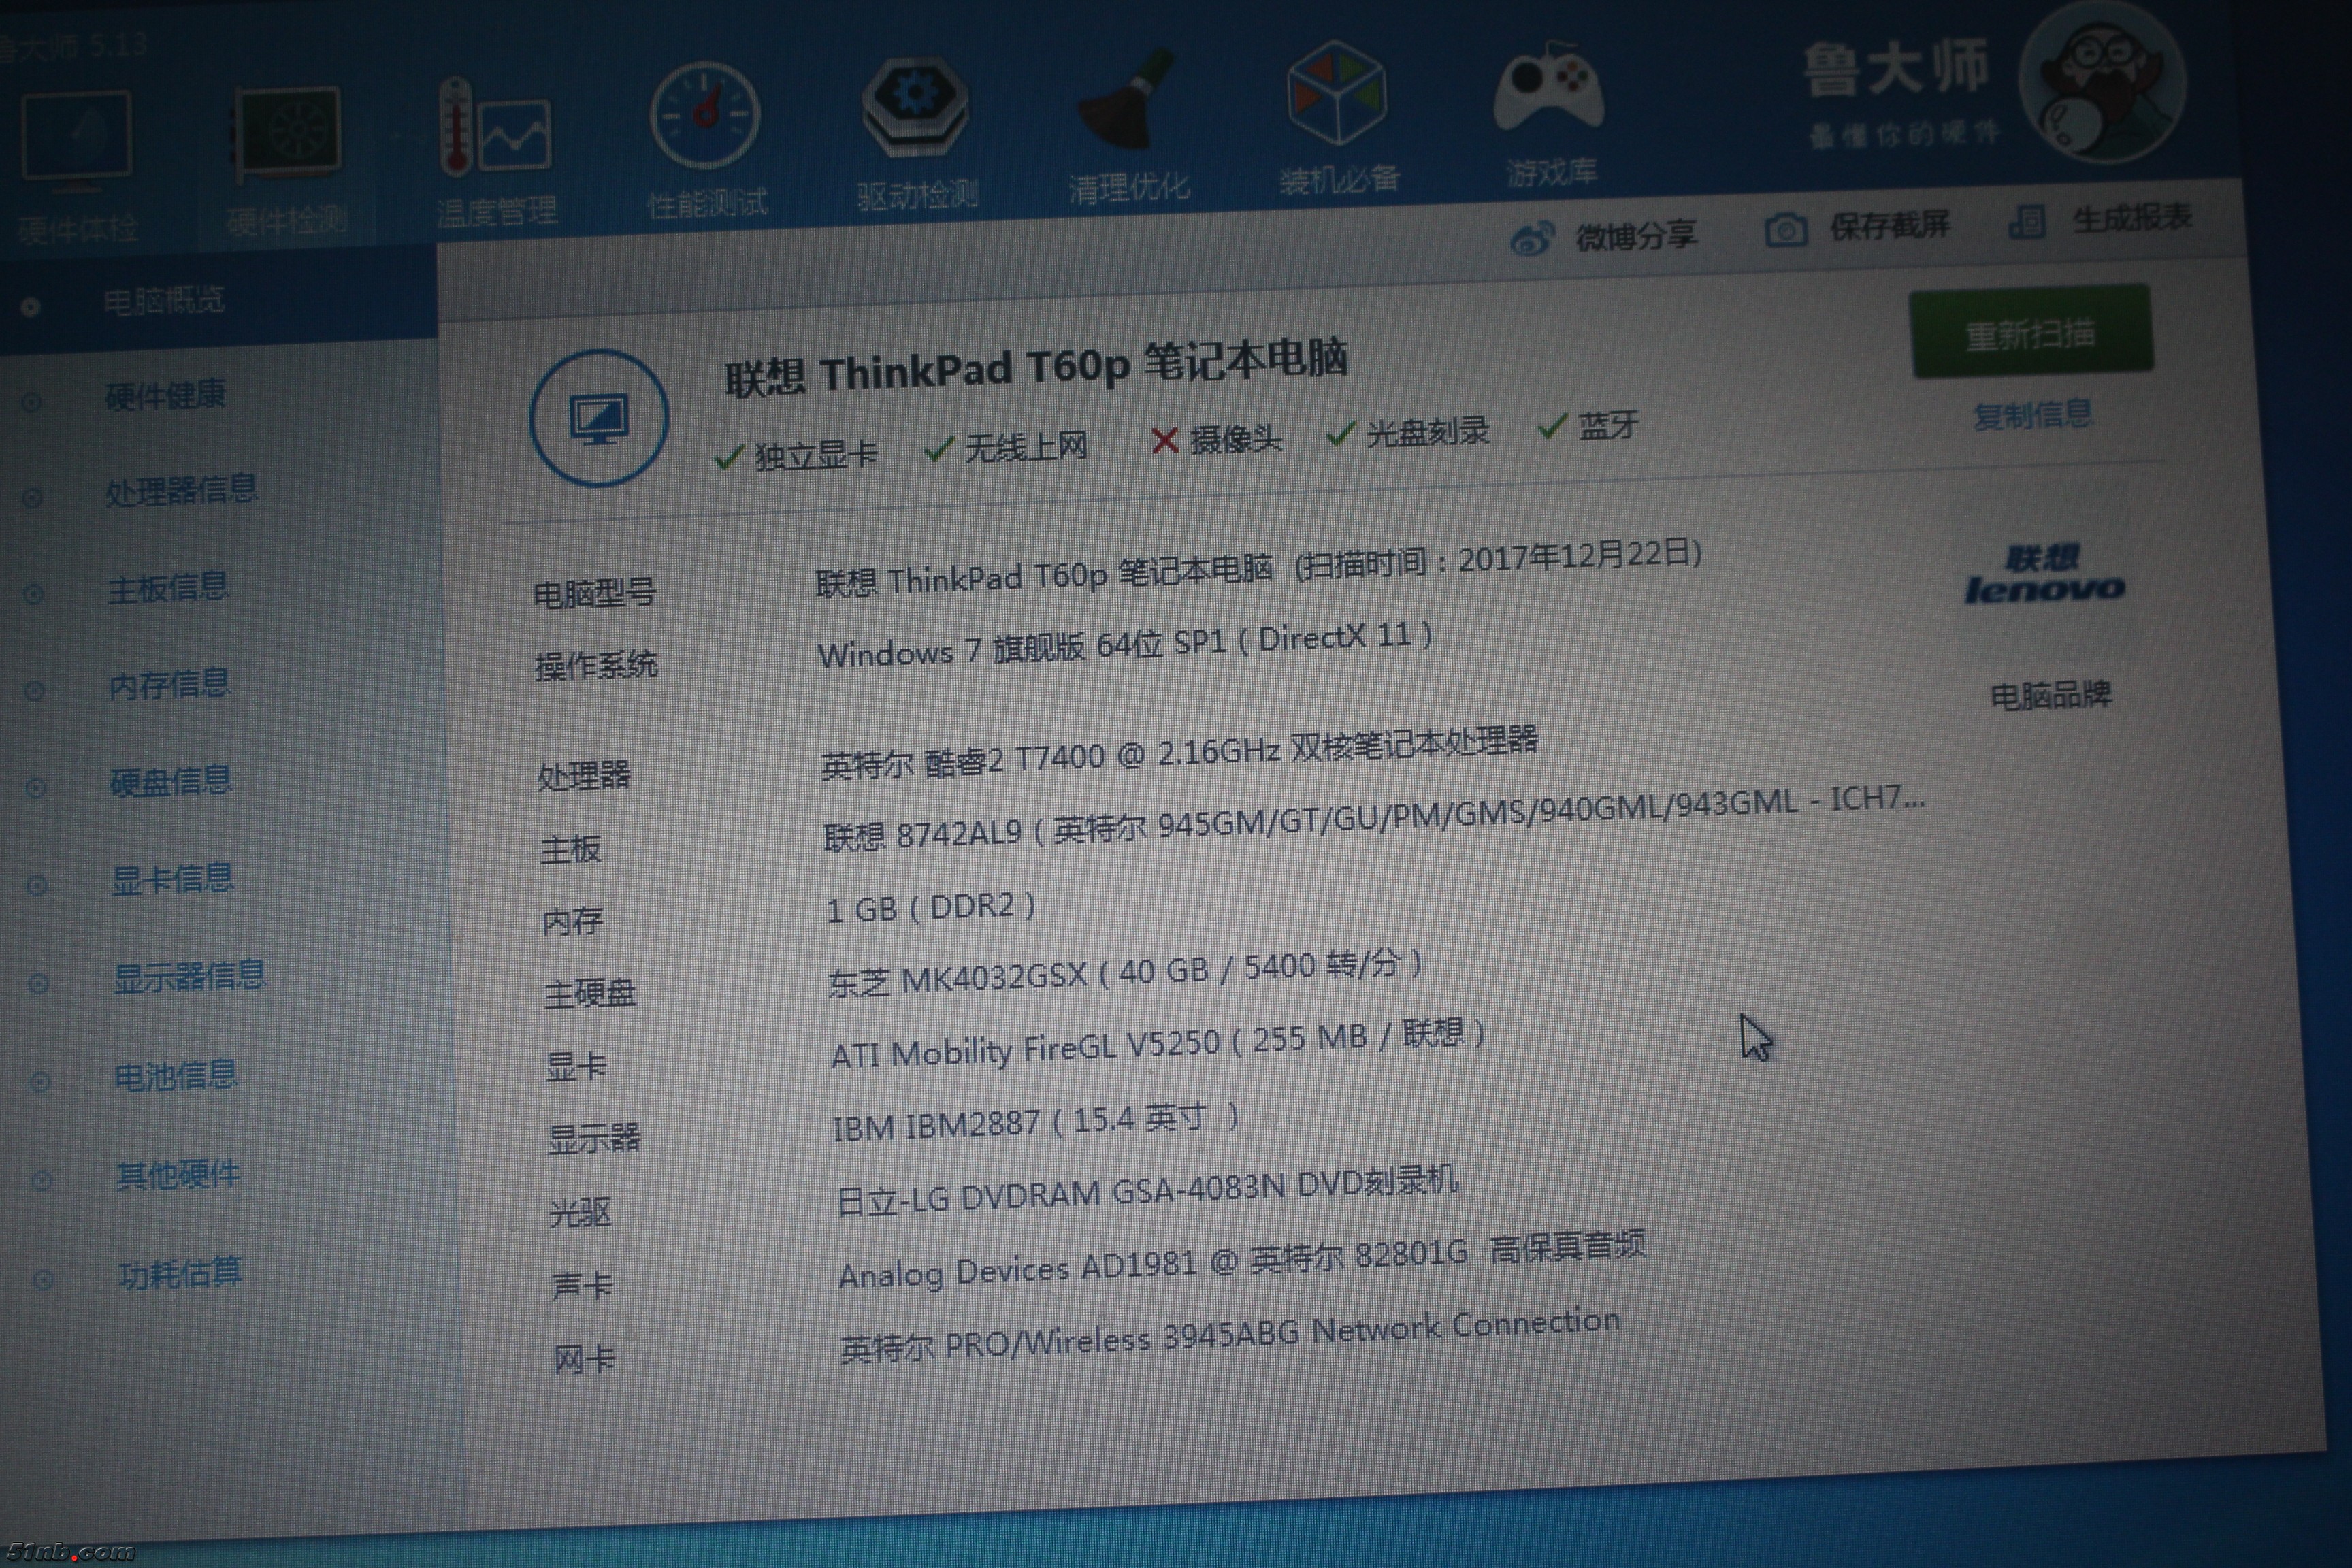Click the 电脑型号 row value
Viewport: 2352px width, 1568px height.
pos(1258,567)
